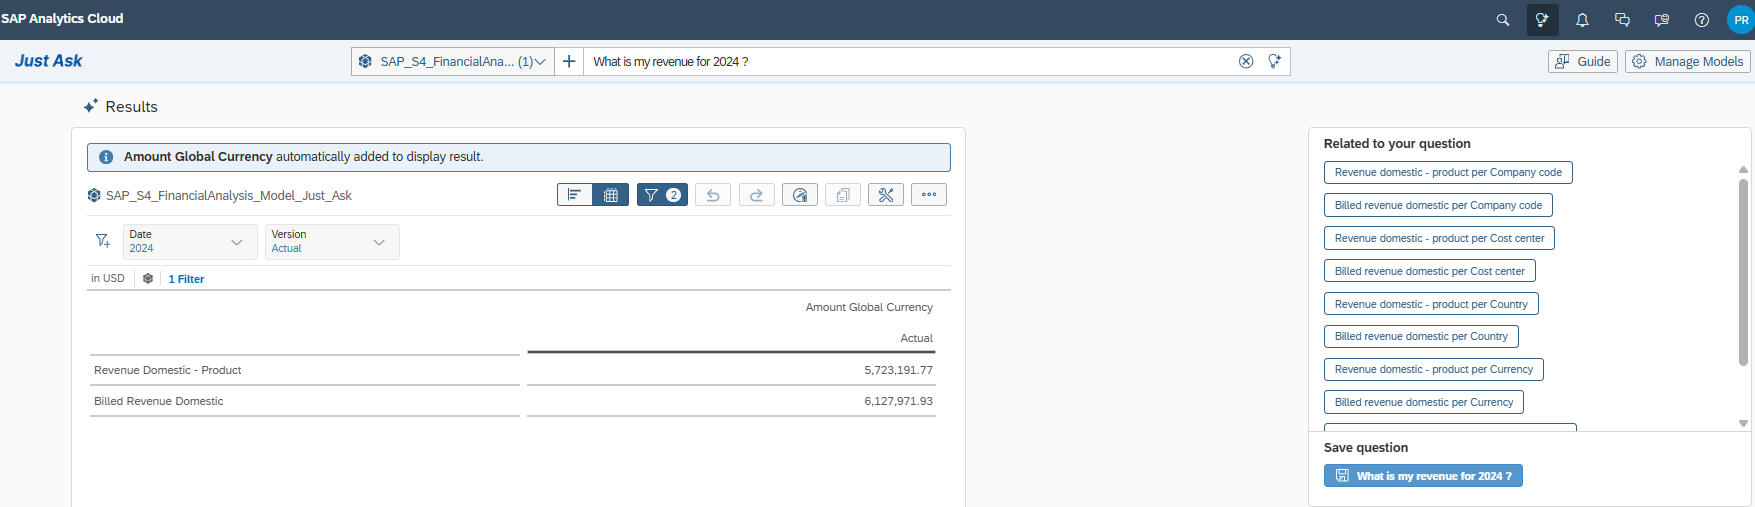Click the Results sparkle icon

(91, 106)
